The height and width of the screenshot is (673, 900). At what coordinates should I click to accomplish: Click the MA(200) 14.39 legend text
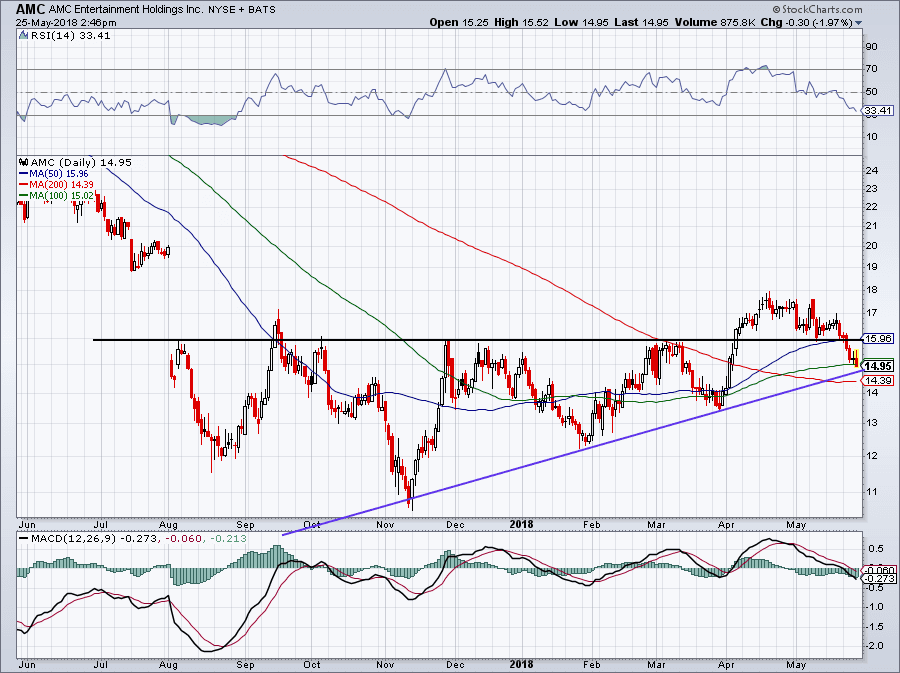[x=61, y=185]
